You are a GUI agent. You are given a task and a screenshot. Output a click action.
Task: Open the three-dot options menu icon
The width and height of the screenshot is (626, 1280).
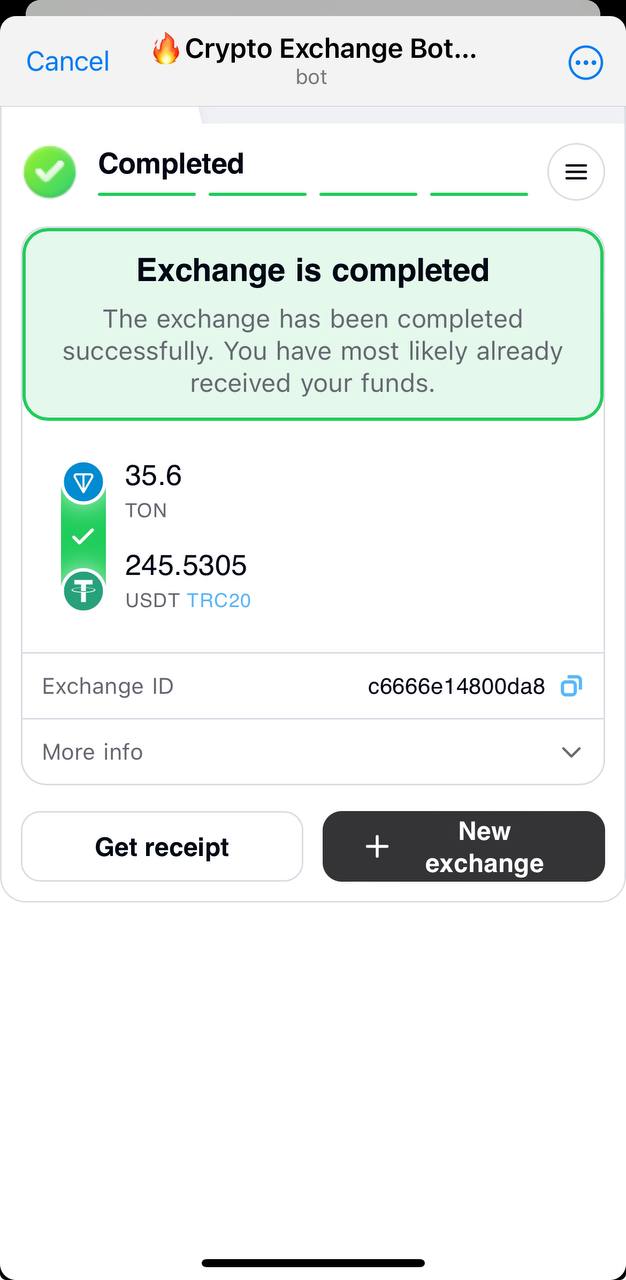tap(585, 62)
